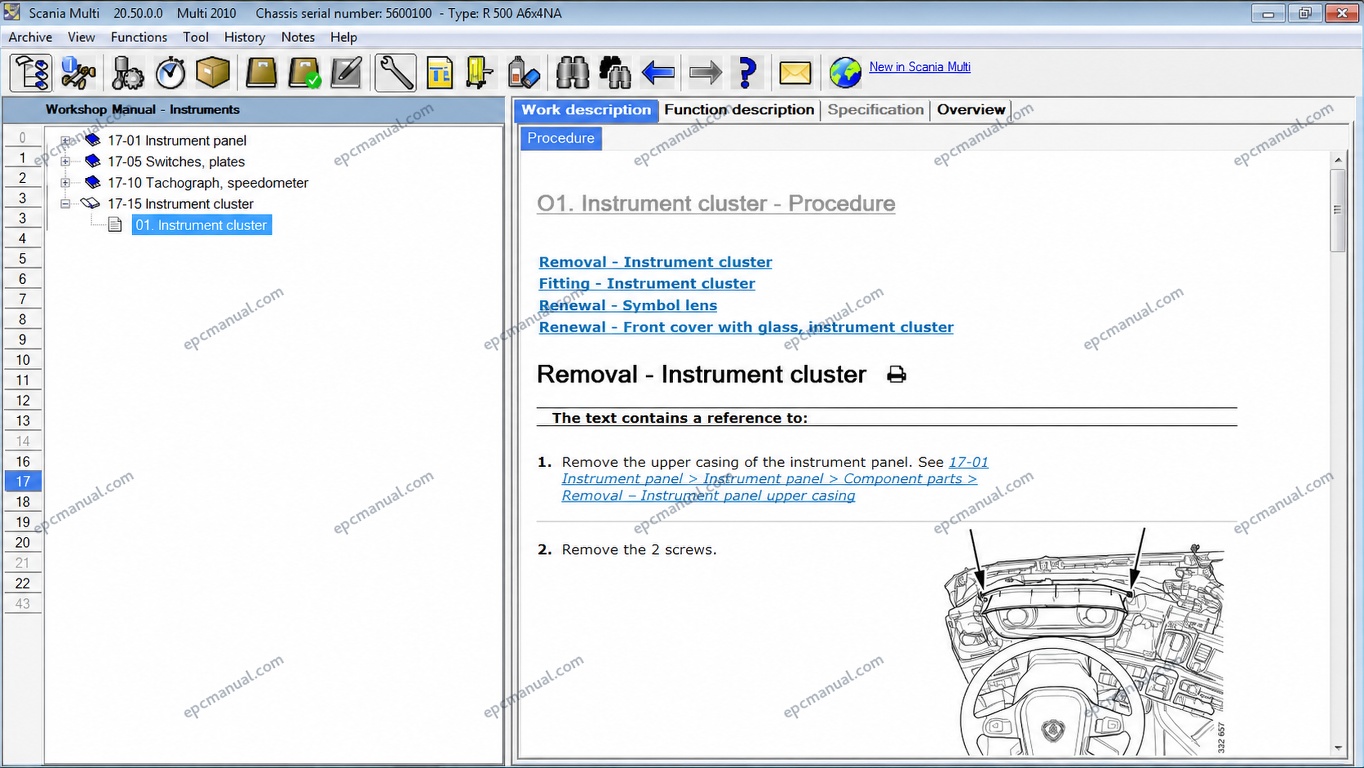Select the Work description tab
Image resolution: width=1364 pixels, height=768 pixels.
click(586, 110)
